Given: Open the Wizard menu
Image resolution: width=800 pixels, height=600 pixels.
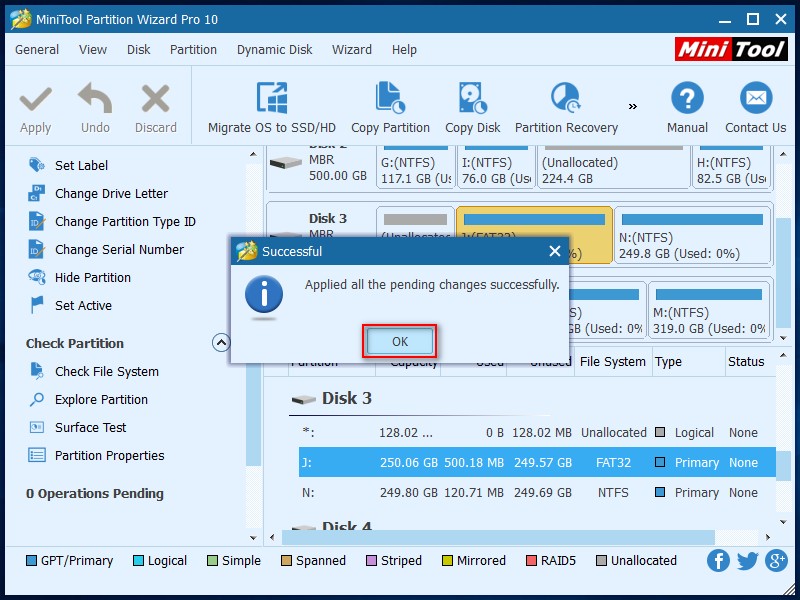Looking at the screenshot, I should 352,49.
